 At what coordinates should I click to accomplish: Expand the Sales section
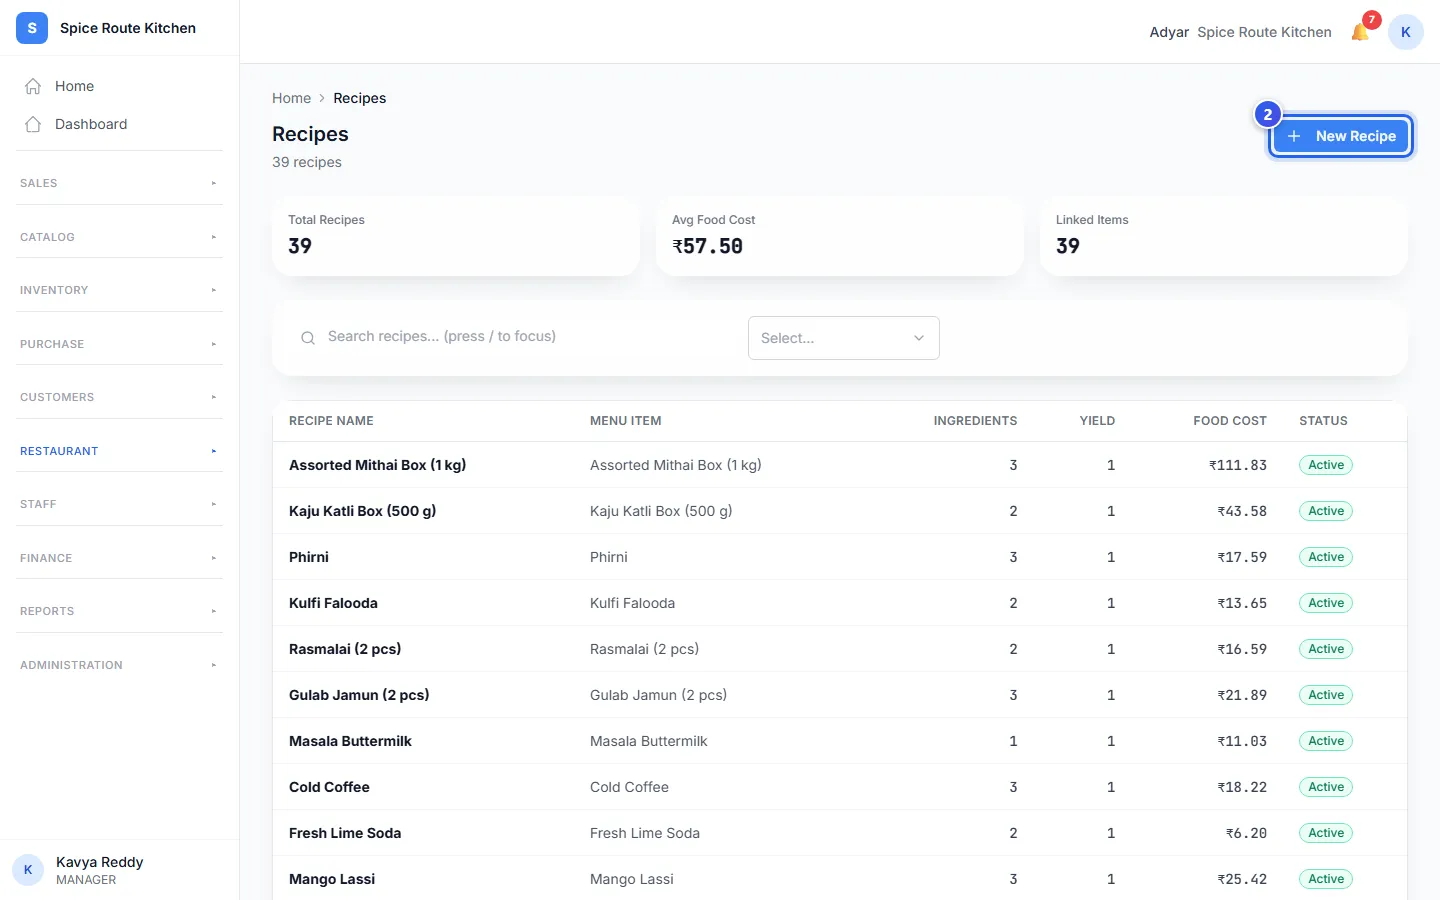coord(119,183)
